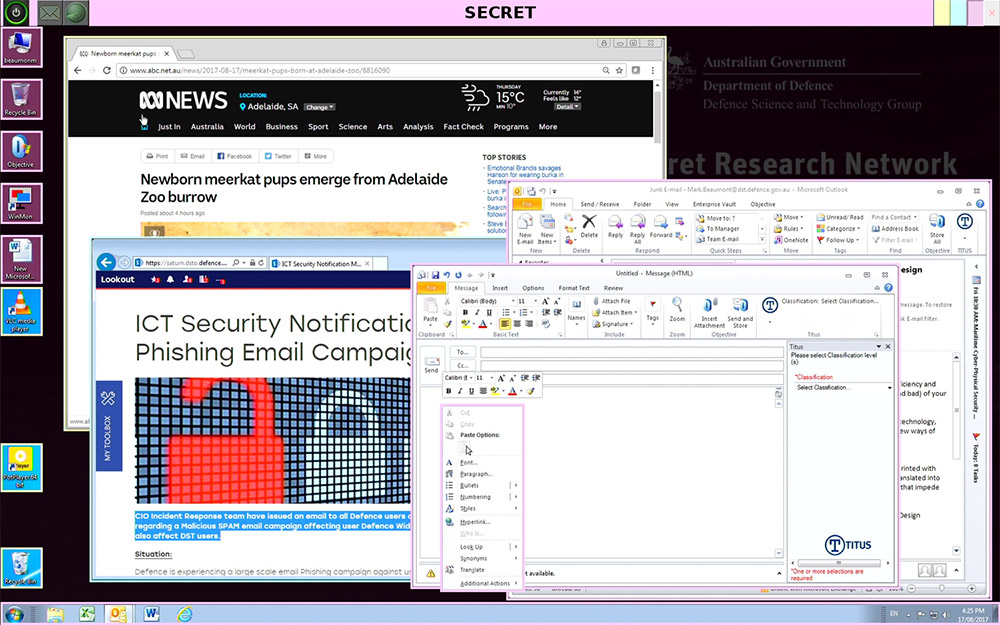Image resolution: width=1000 pixels, height=625 pixels.
Task: Click Delete X icon in Outlook Home ribbon
Action: (x=589, y=225)
